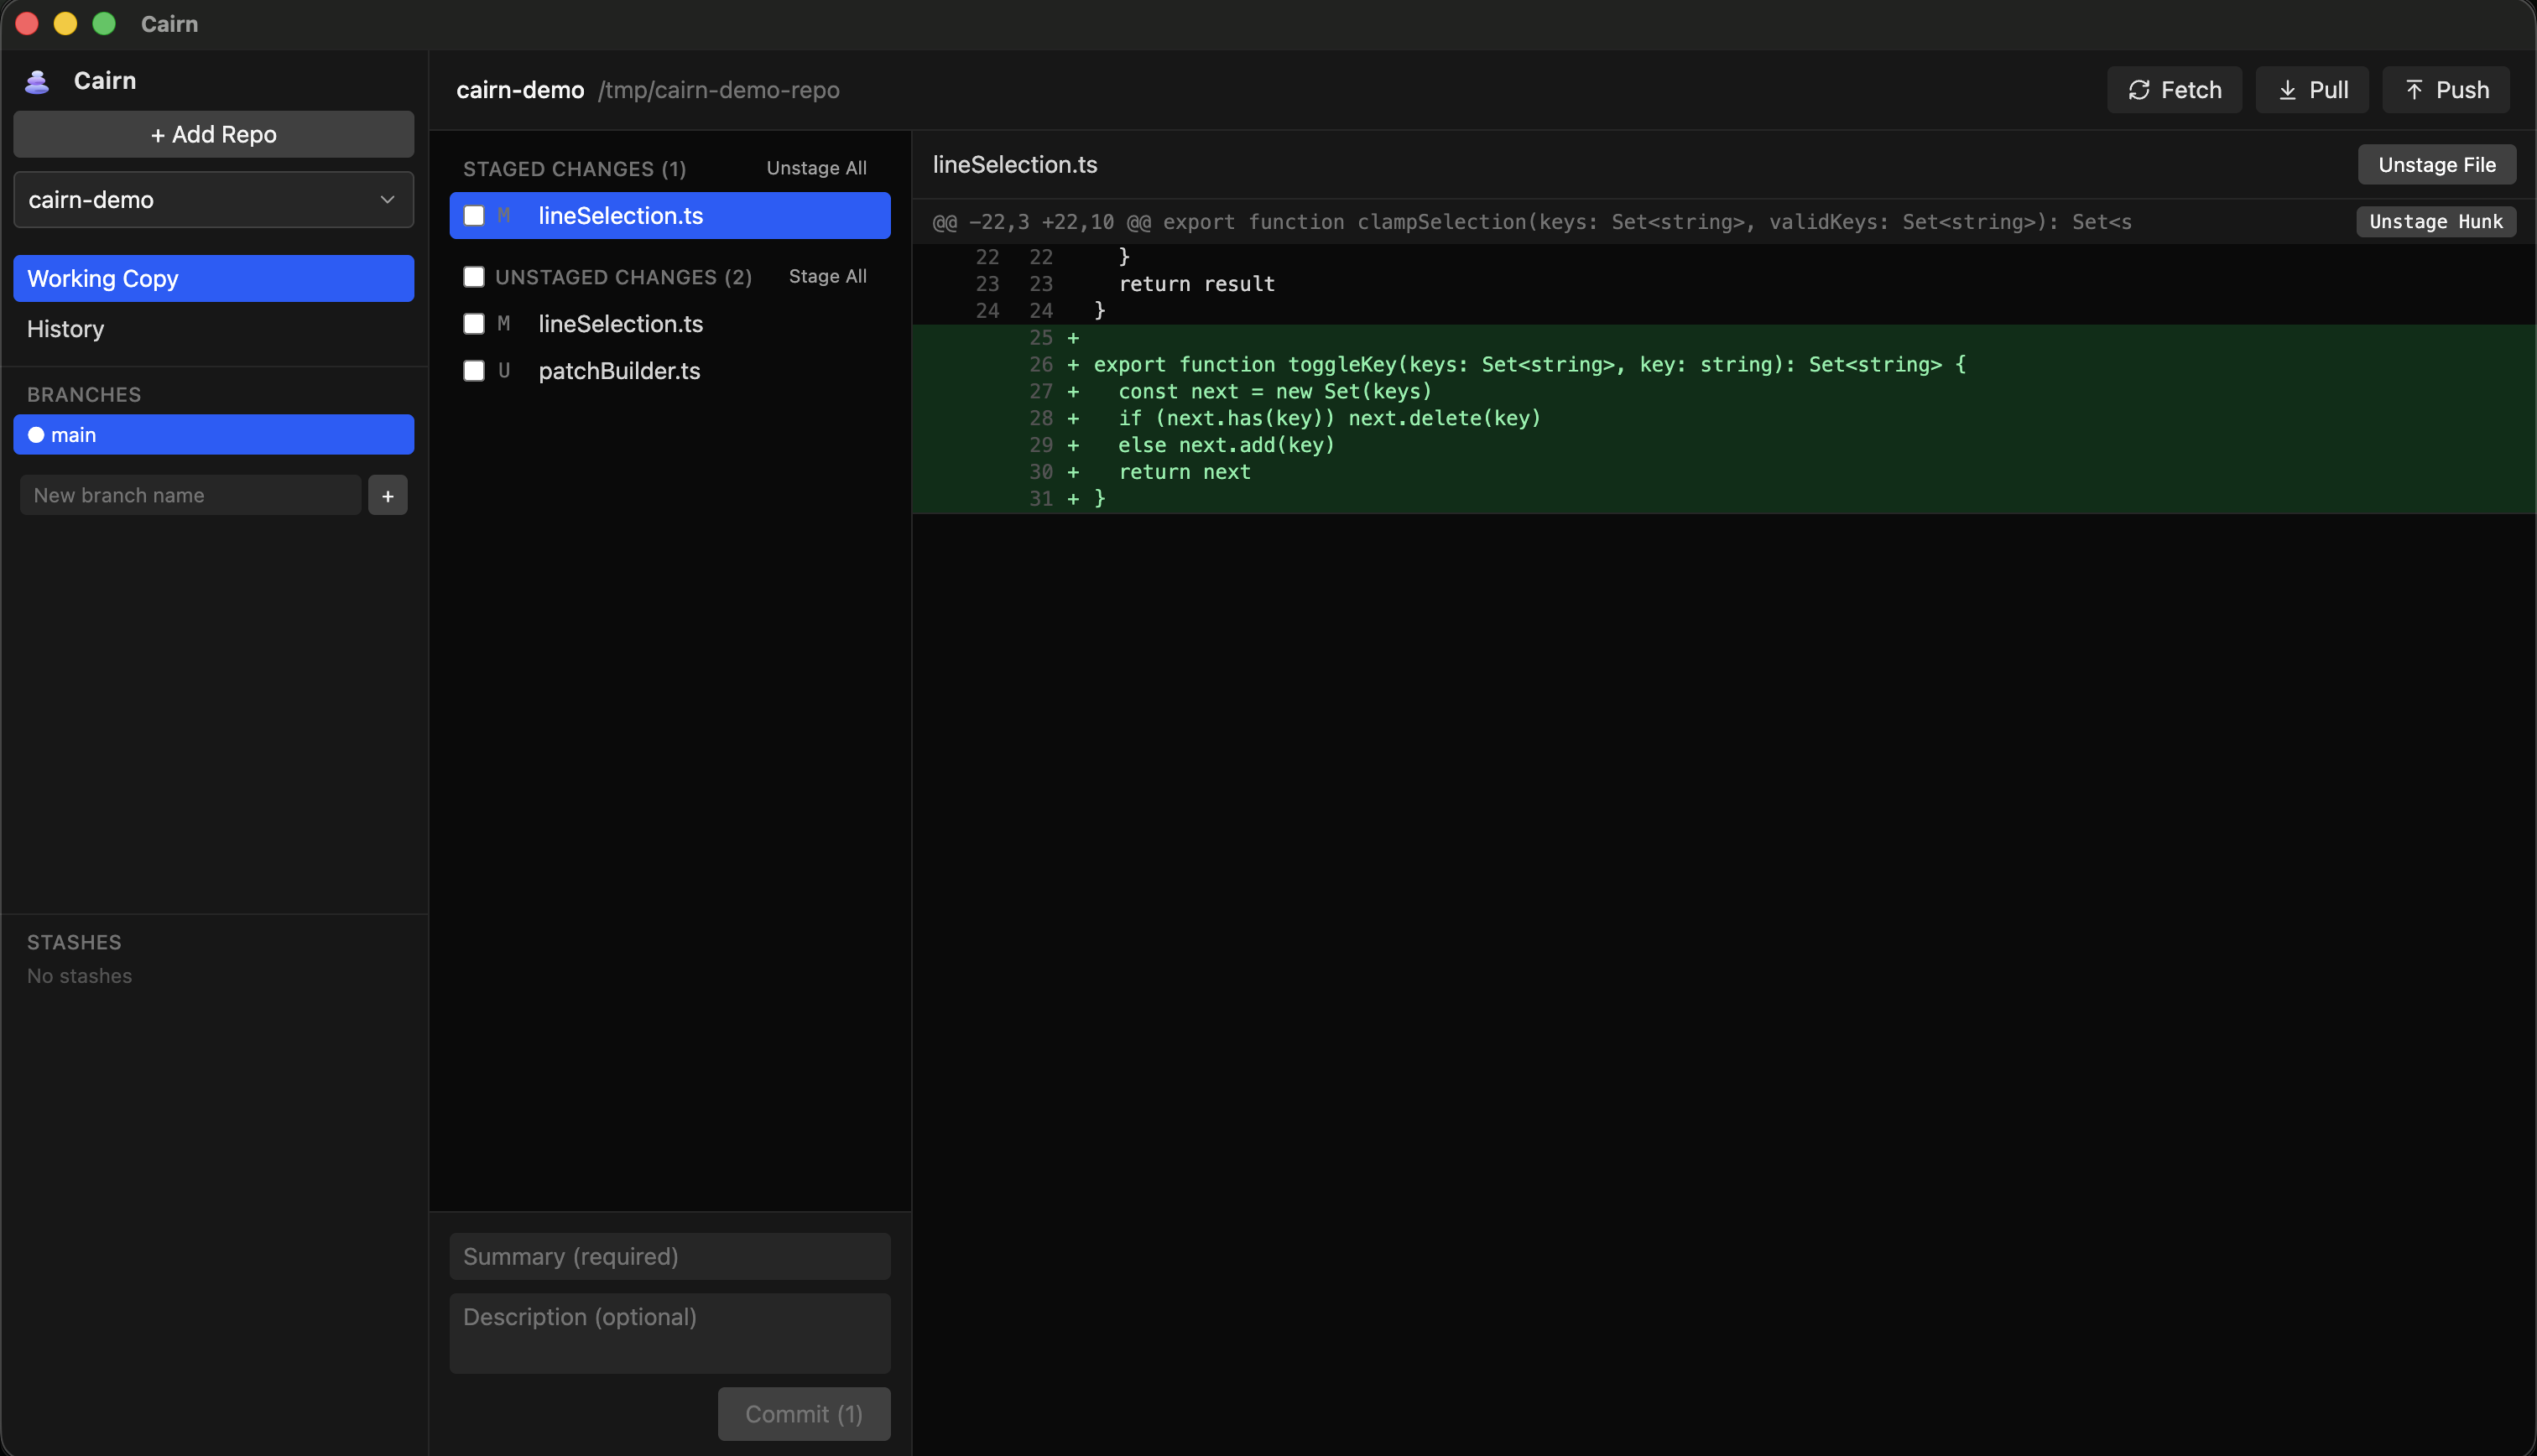This screenshot has height=1456, width=2537.
Task: Click line number 26 in the diff gutter
Action: [1040, 365]
